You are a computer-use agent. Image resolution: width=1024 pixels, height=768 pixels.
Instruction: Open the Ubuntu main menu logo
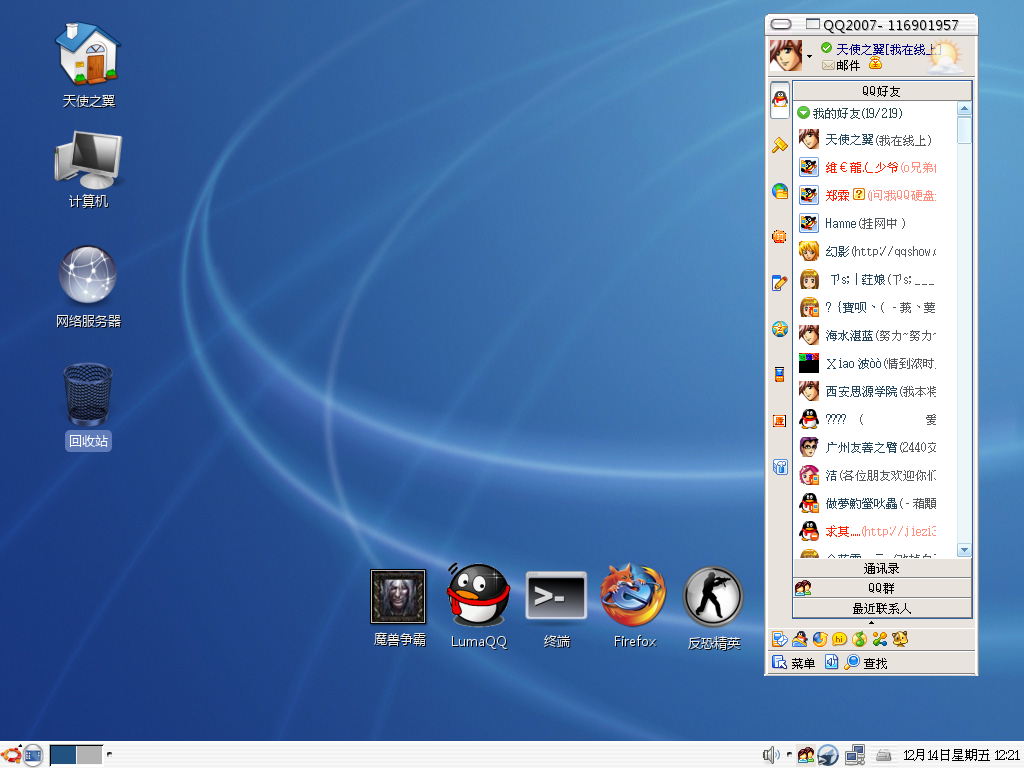point(11,755)
